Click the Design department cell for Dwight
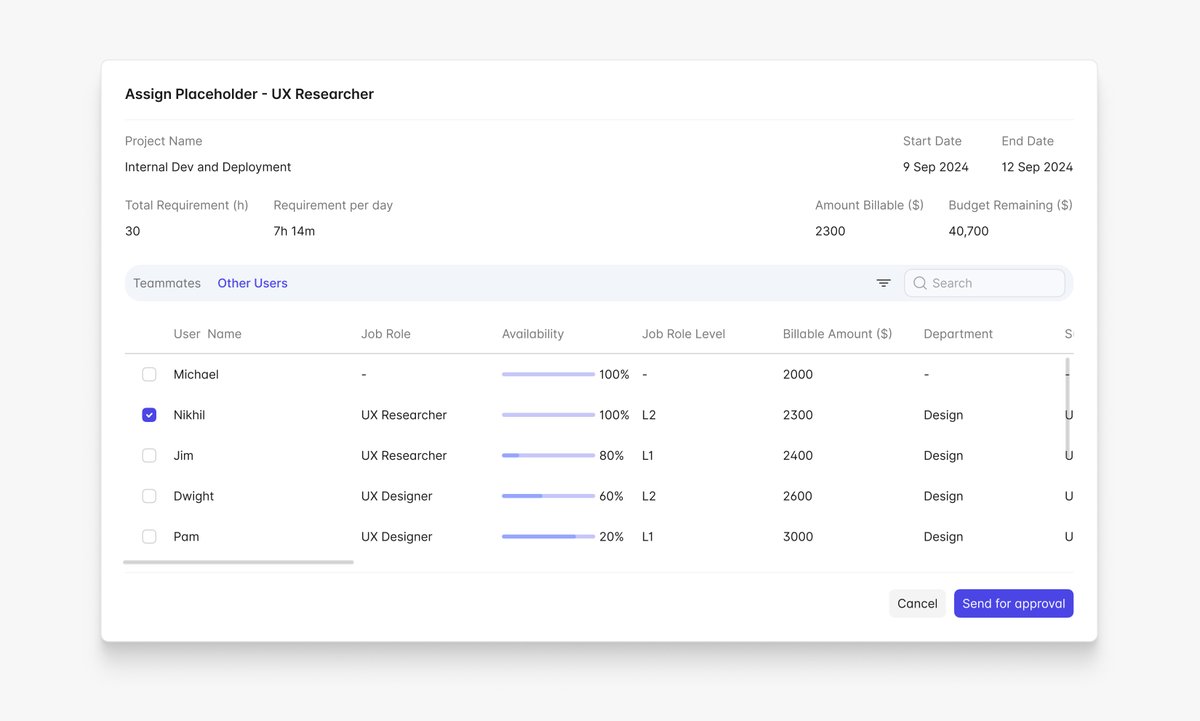The width and height of the screenshot is (1200, 721). click(x=943, y=496)
